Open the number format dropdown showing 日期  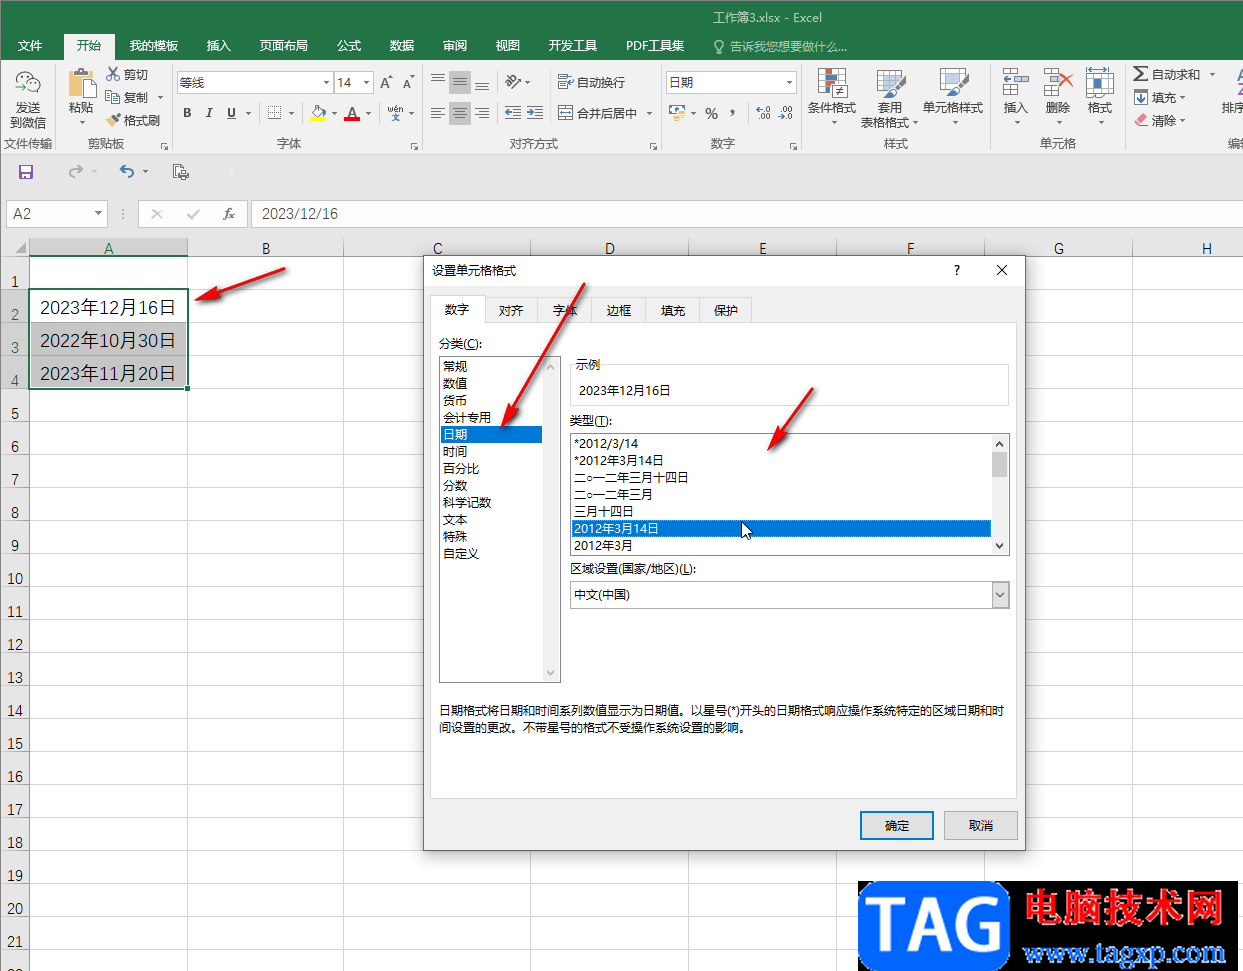click(x=789, y=82)
